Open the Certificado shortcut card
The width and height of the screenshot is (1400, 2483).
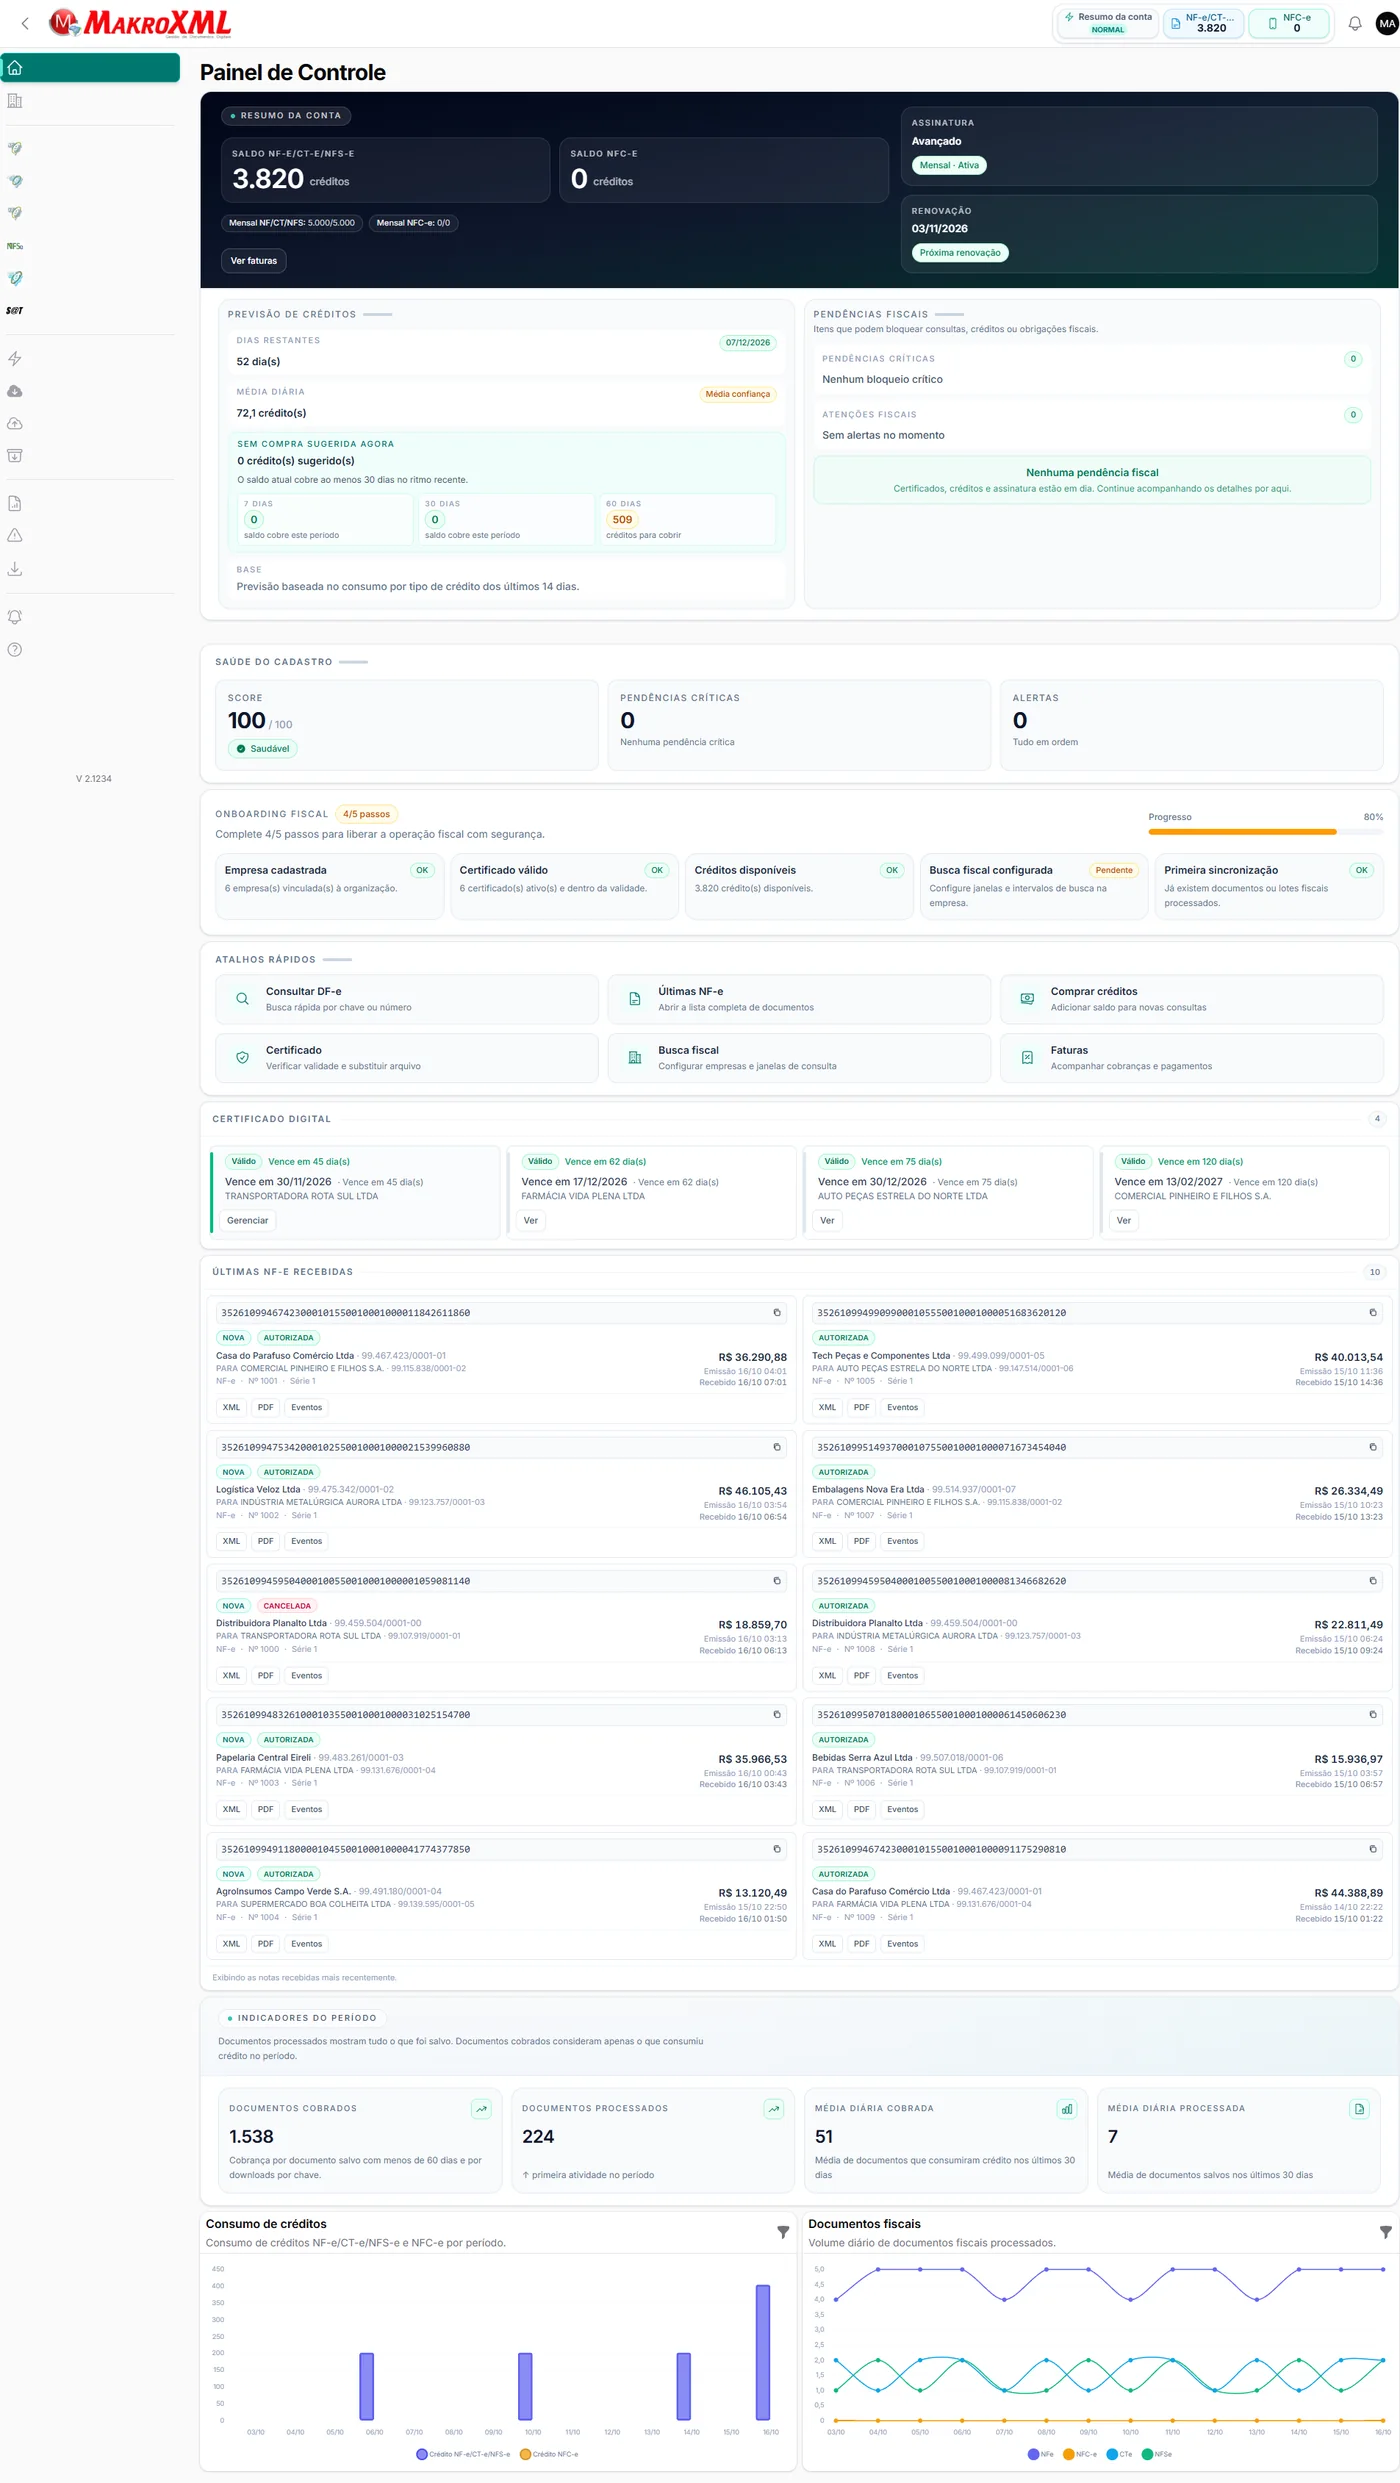407,1058
